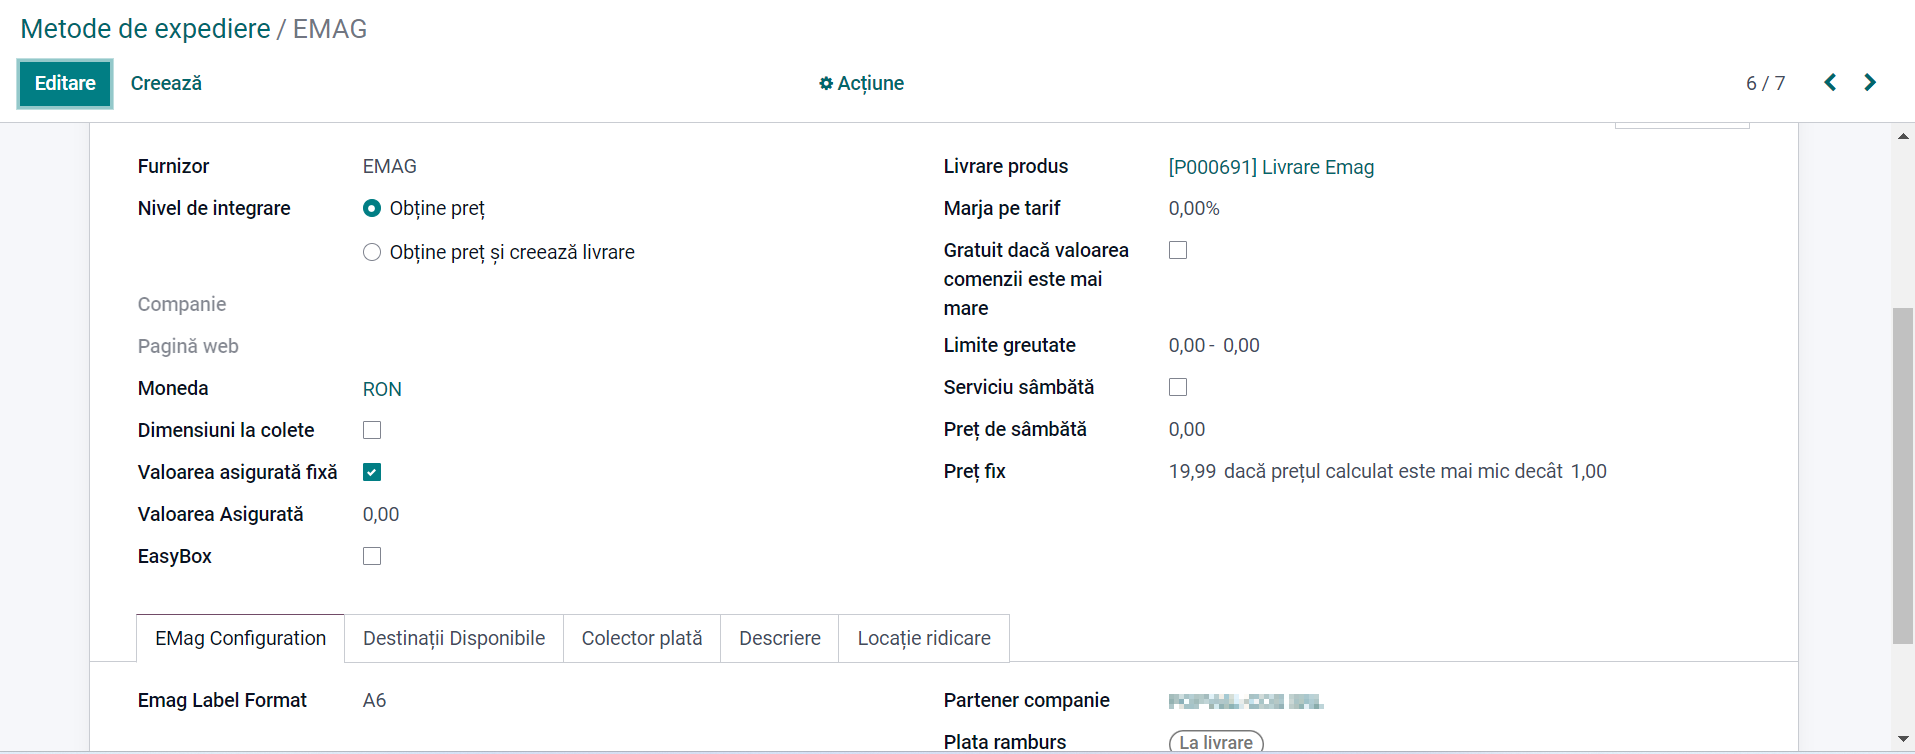Screen dimensions: 1915x754
Task: Toggle Gratuit dacă valoarea comenzii checkbox
Action: coord(1178,250)
